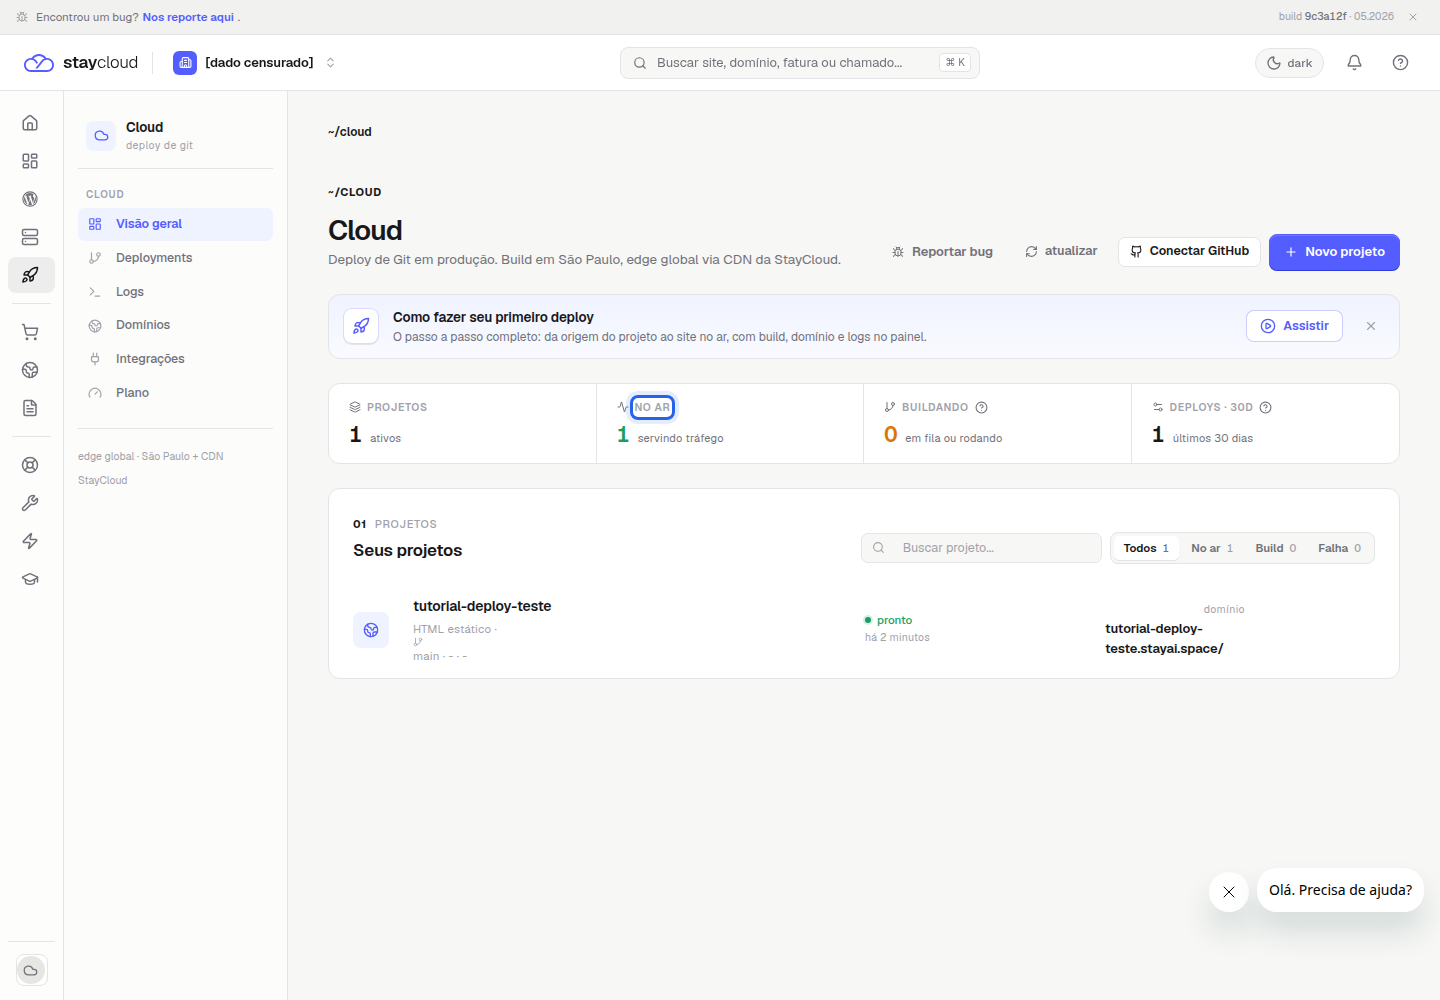Open the support lifebuoy icon in rail

(x=30, y=465)
